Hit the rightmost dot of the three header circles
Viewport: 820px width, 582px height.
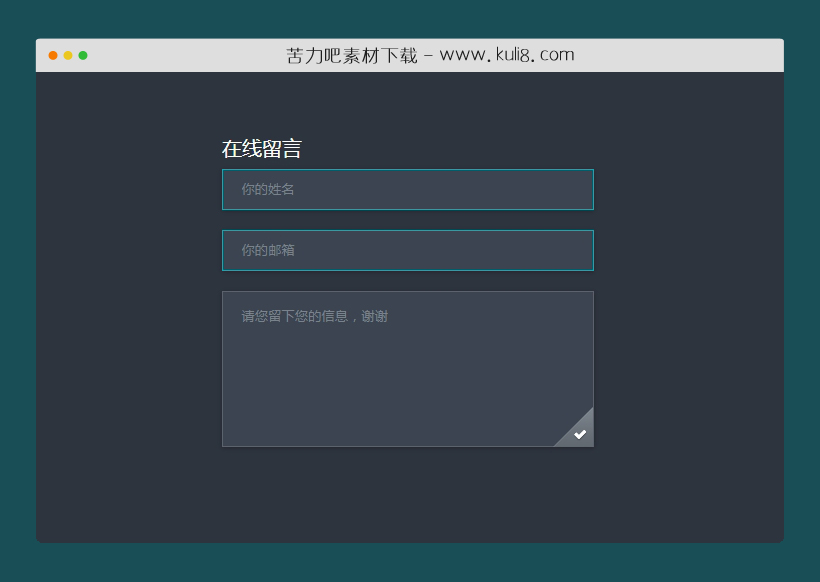click(x=84, y=55)
